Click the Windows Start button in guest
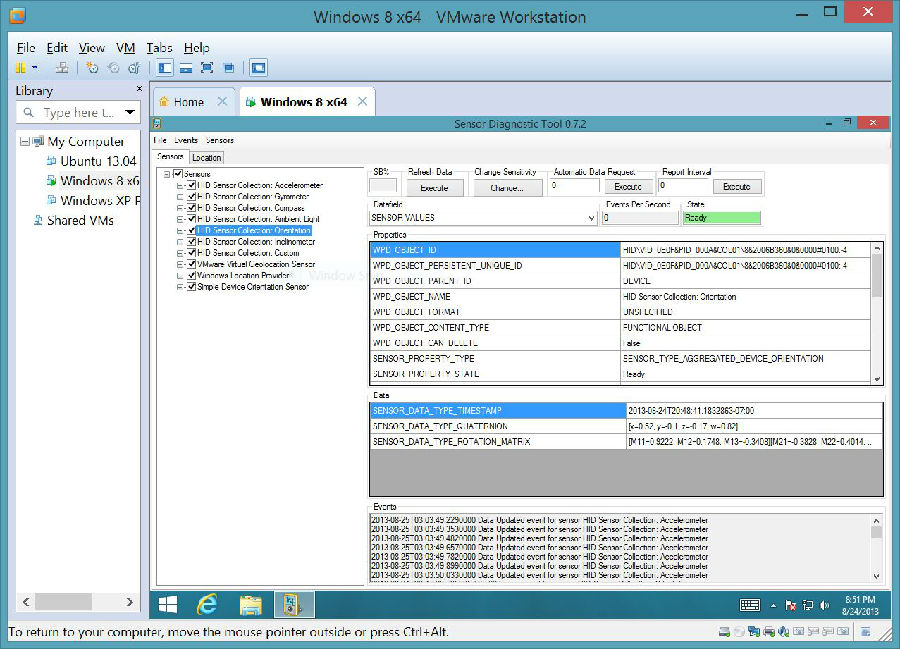The image size is (900, 649). (x=167, y=604)
